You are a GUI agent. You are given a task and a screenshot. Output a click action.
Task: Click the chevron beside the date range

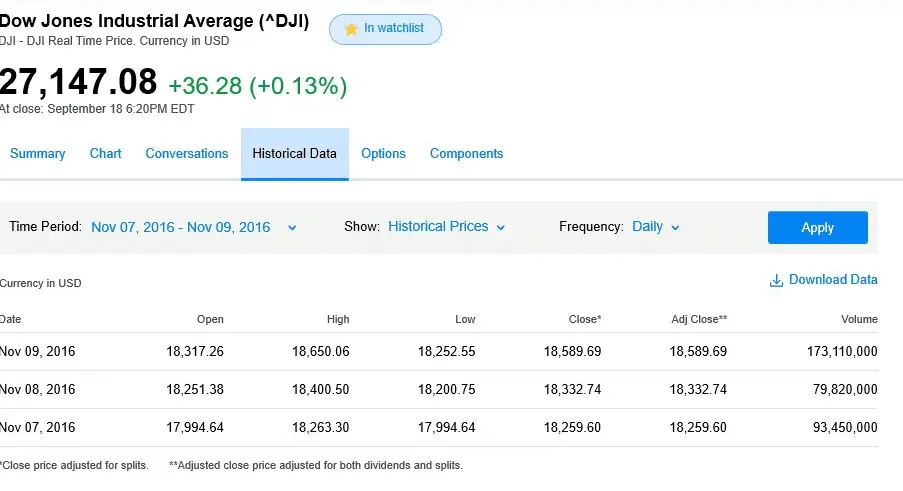click(x=292, y=228)
